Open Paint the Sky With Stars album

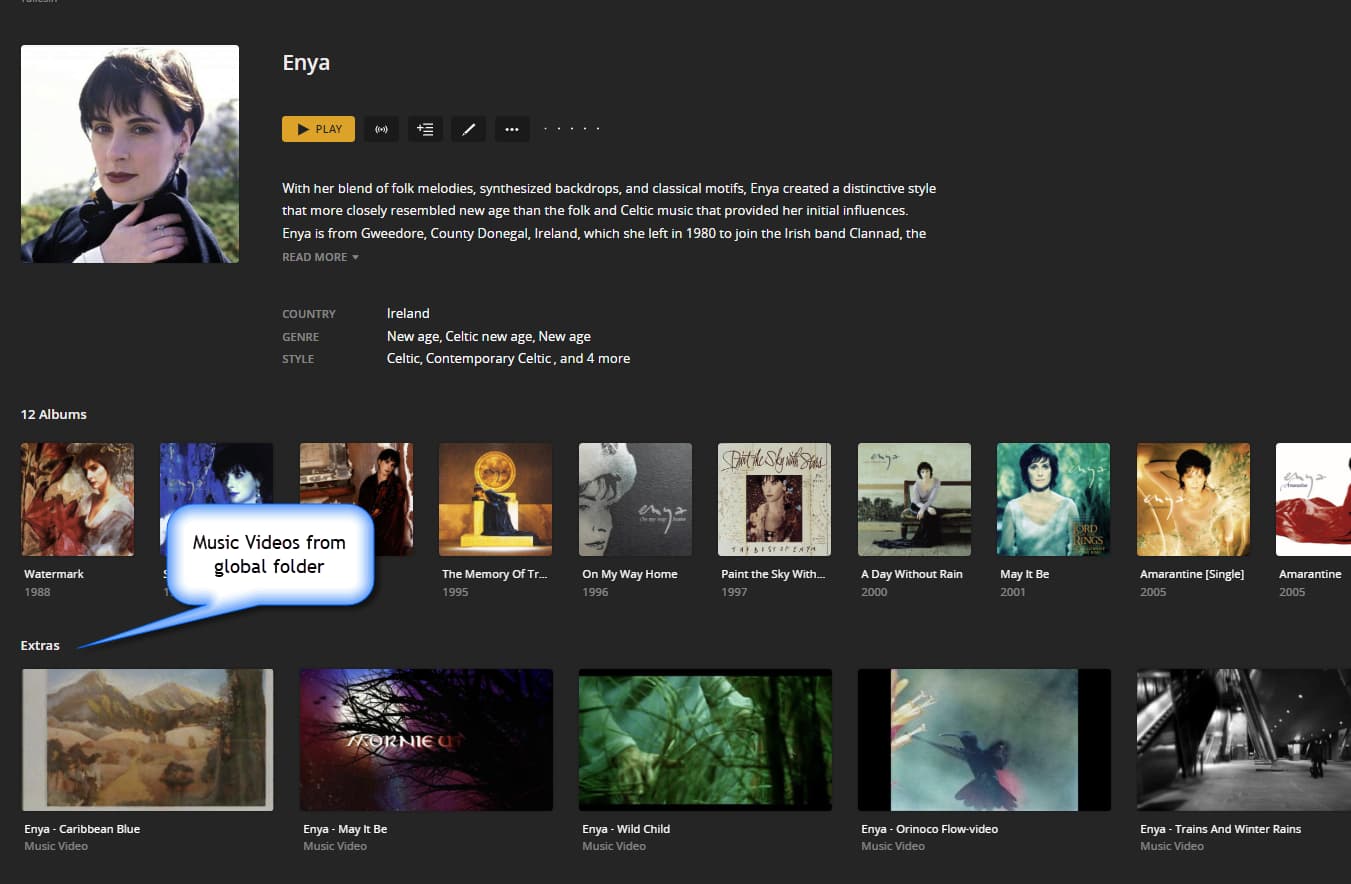point(774,499)
